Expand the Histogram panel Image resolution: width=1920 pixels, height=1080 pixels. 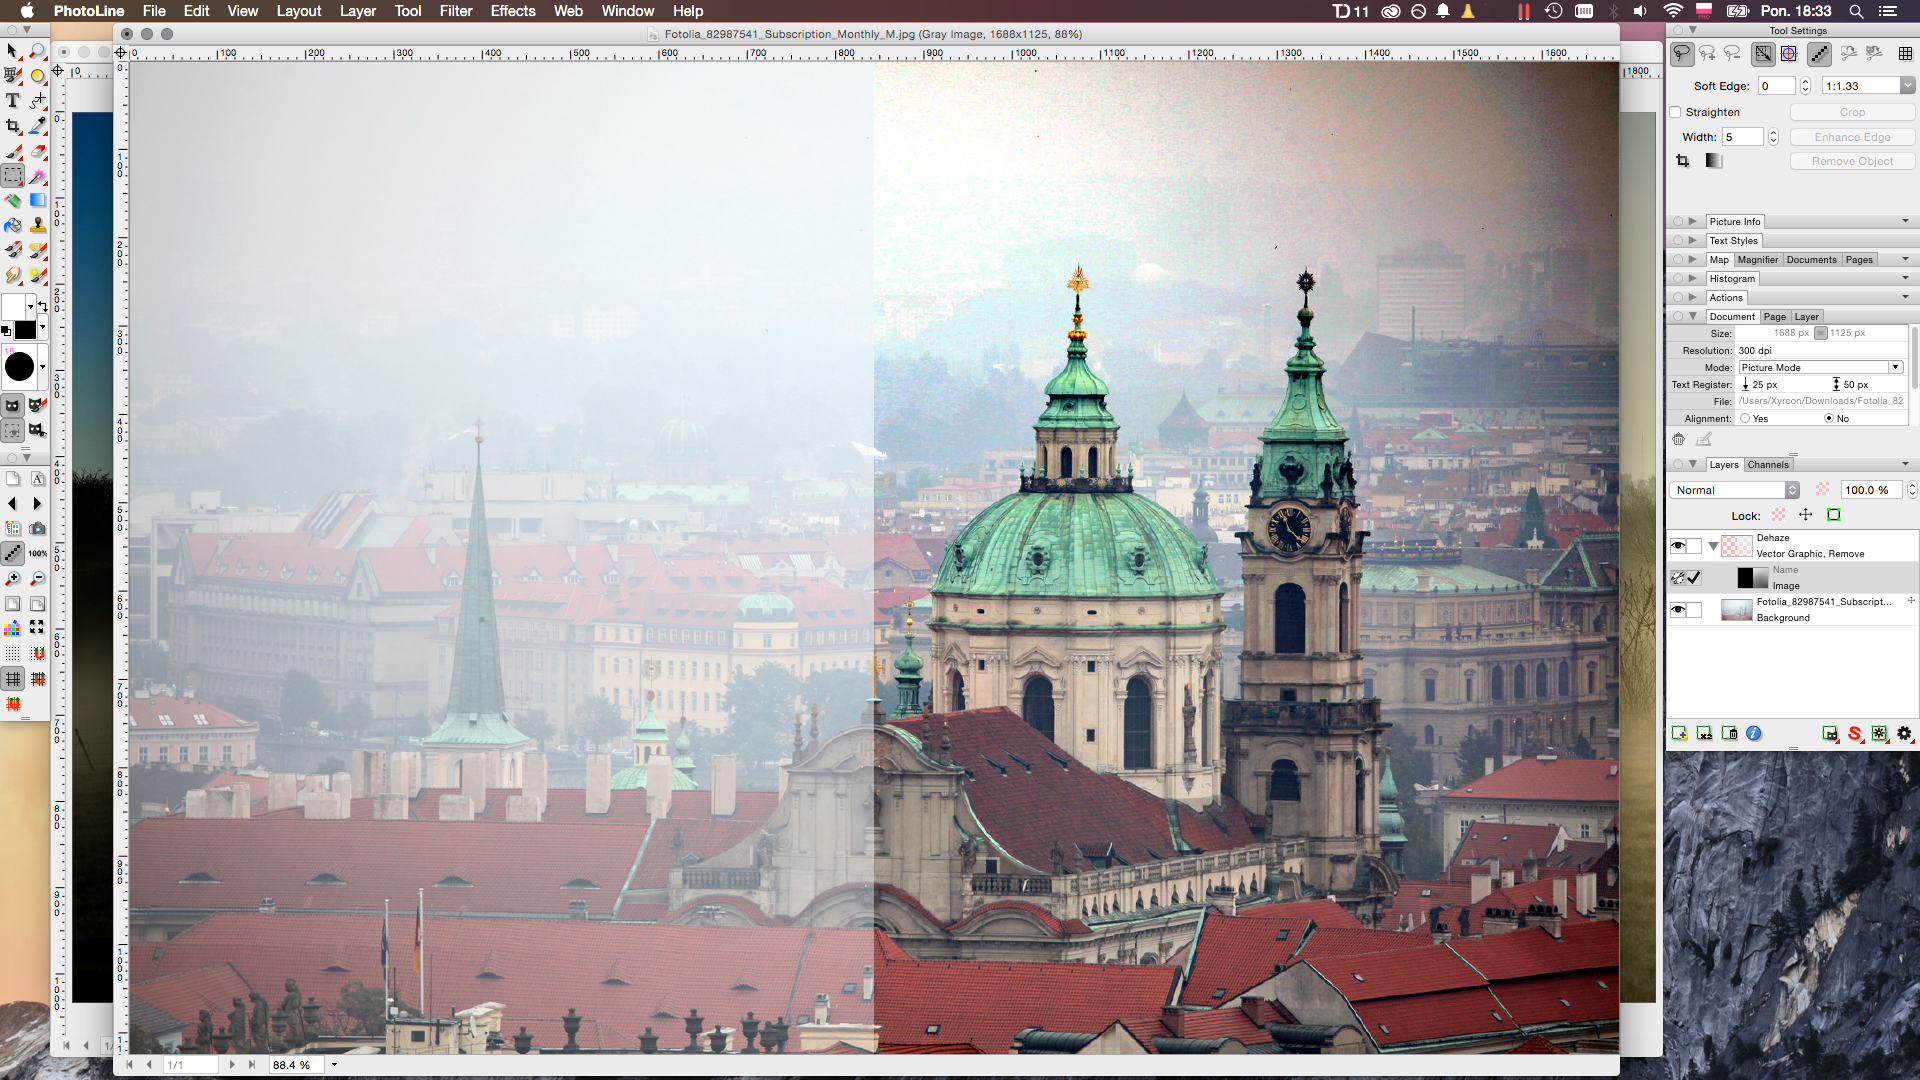point(1692,279)
